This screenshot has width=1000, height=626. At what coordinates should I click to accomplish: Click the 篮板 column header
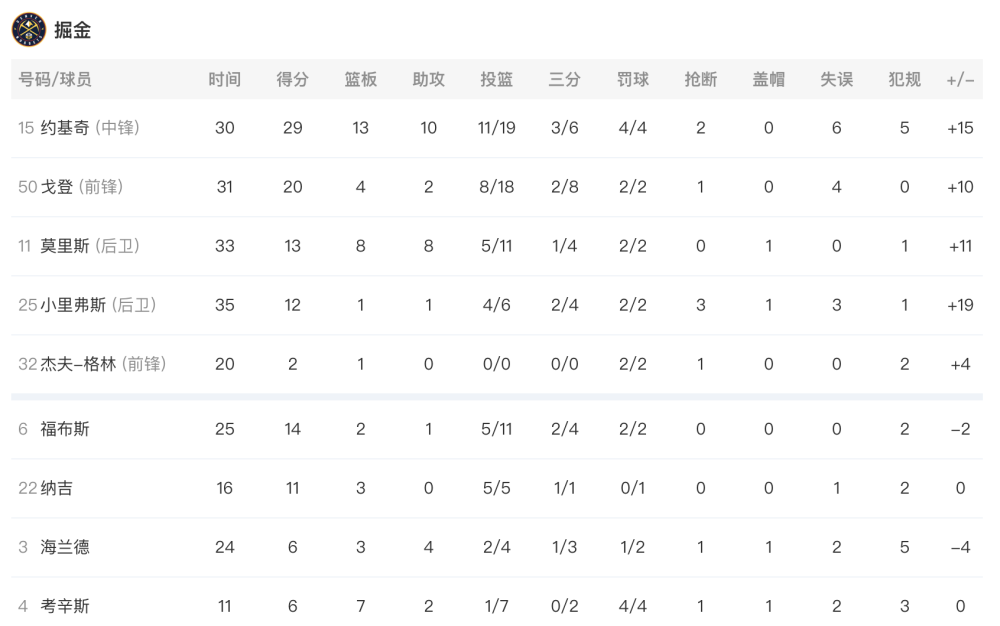(x=361, y=79)
